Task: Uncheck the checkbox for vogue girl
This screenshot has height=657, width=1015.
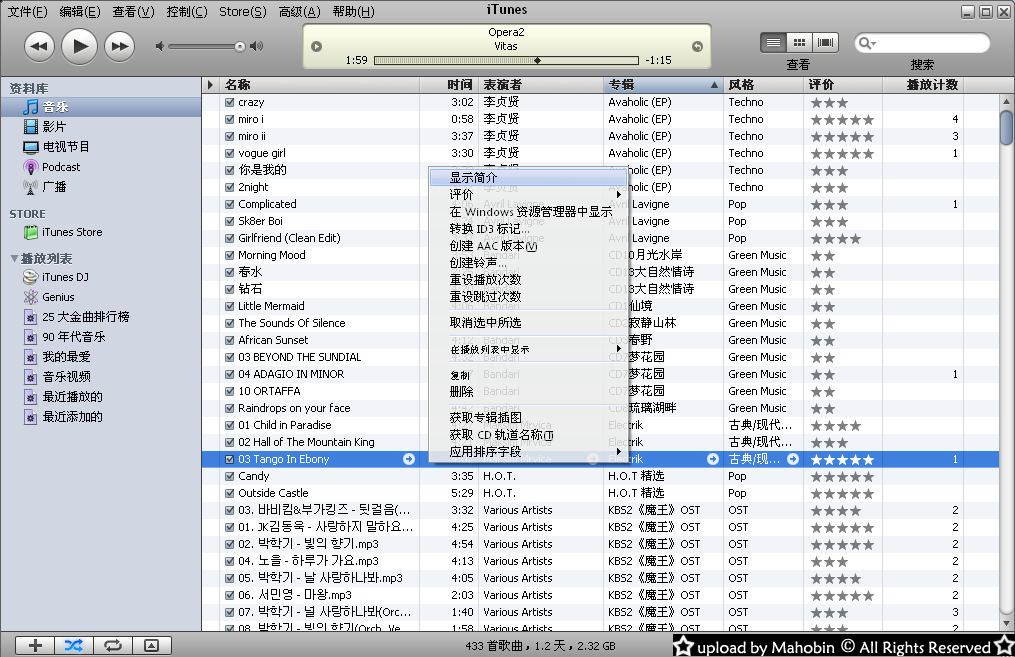Action: click(x=229, y=153)
